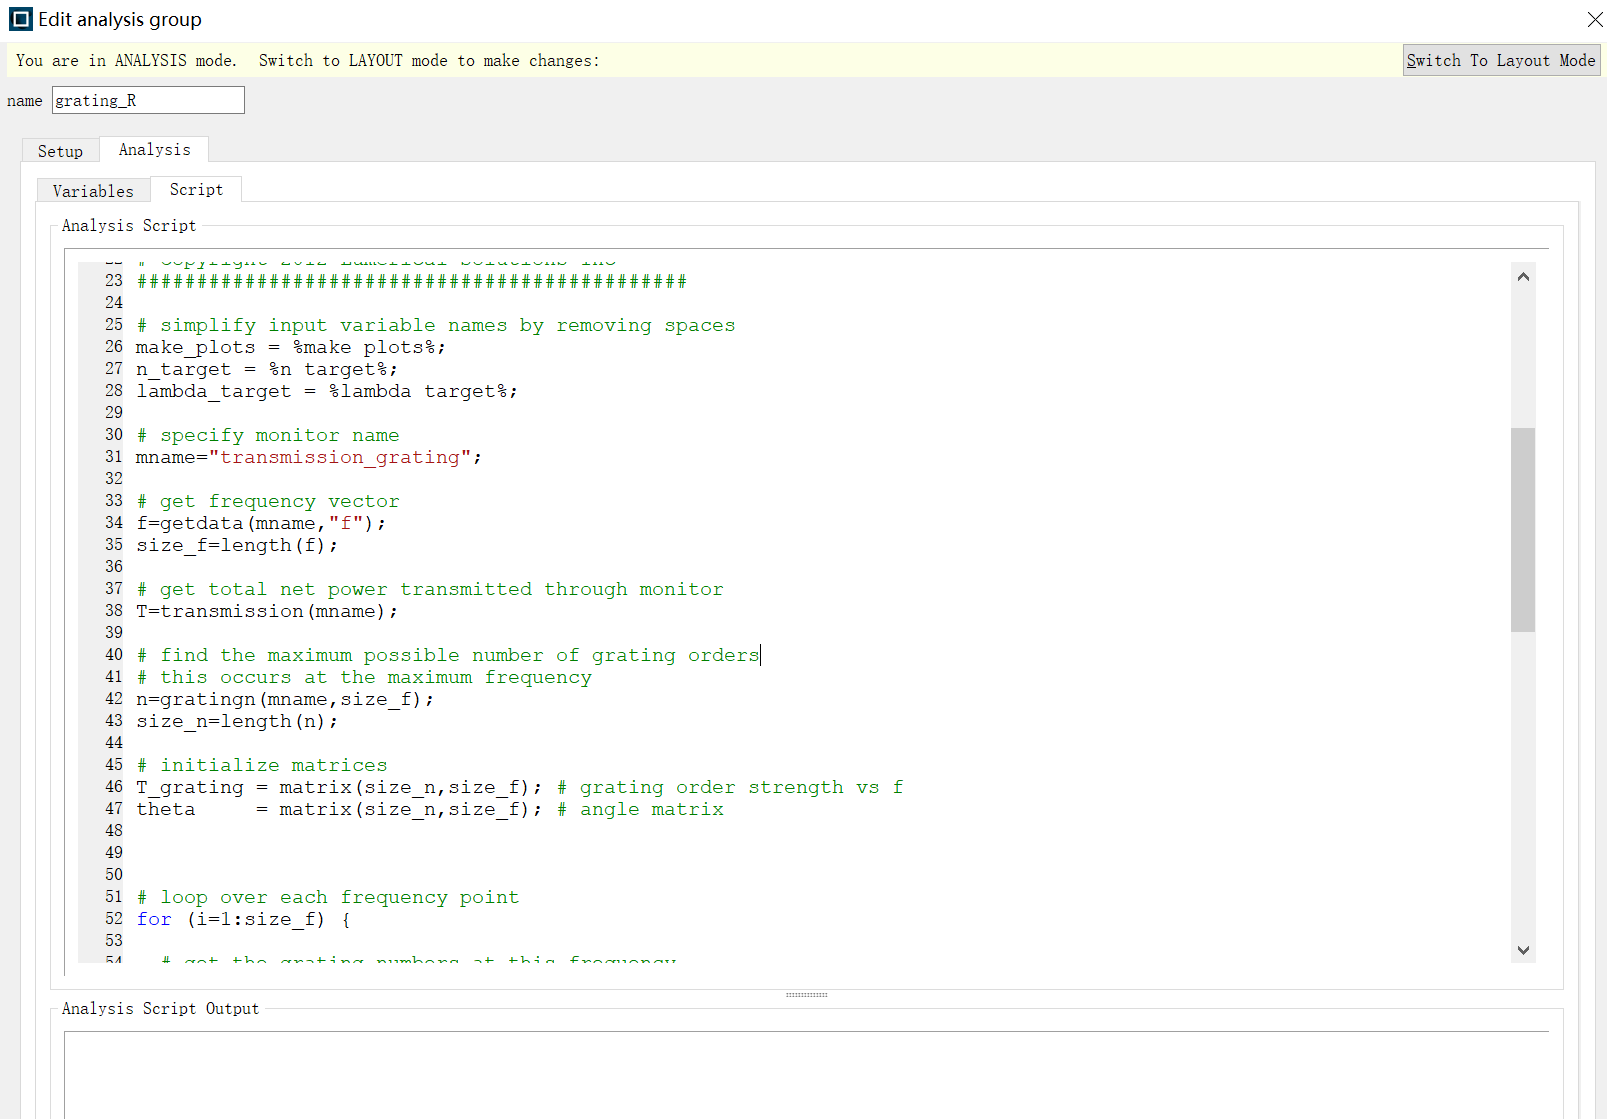
Task: Click the 'angle matrix' comment
Action: 640,809
